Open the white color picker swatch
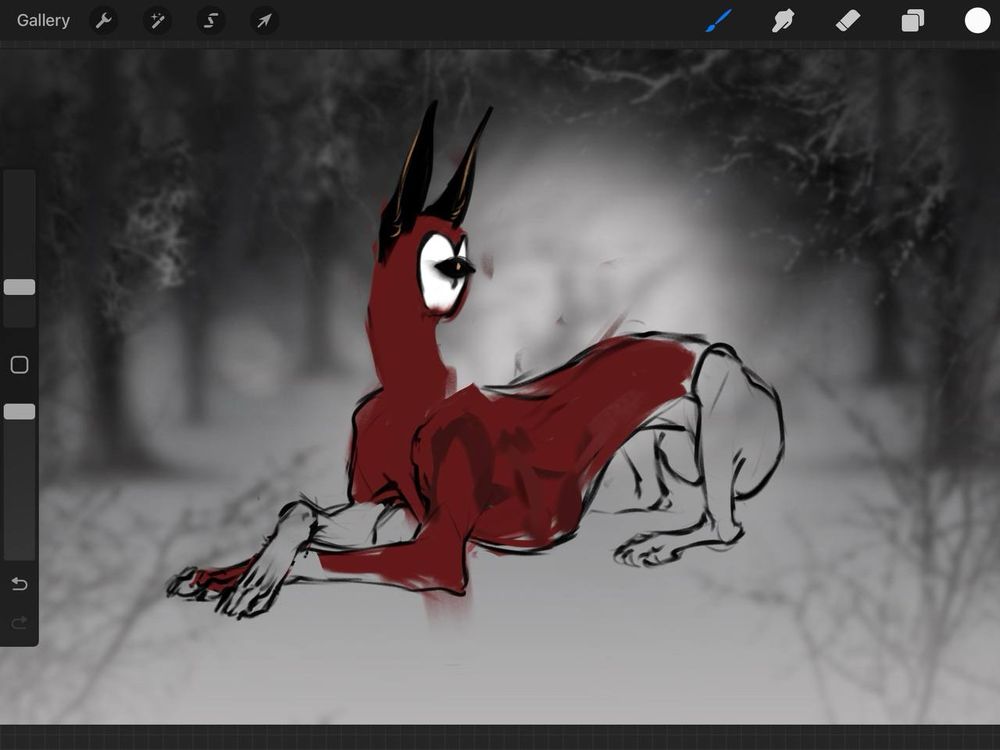Image resolution: width=1000 pixels, height=750 pixels. pyautogui.click(x=977, y=20)
